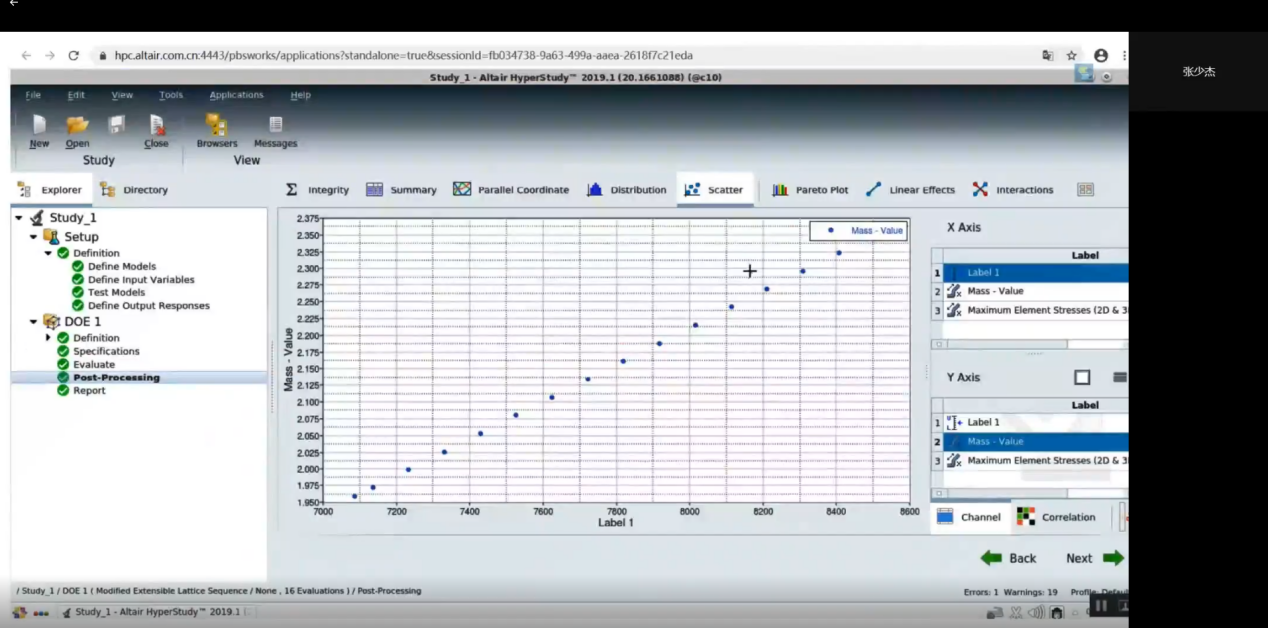The image size is (1268, 628).
Task: Open the Linear Effects tab
Action: (910, 189)
